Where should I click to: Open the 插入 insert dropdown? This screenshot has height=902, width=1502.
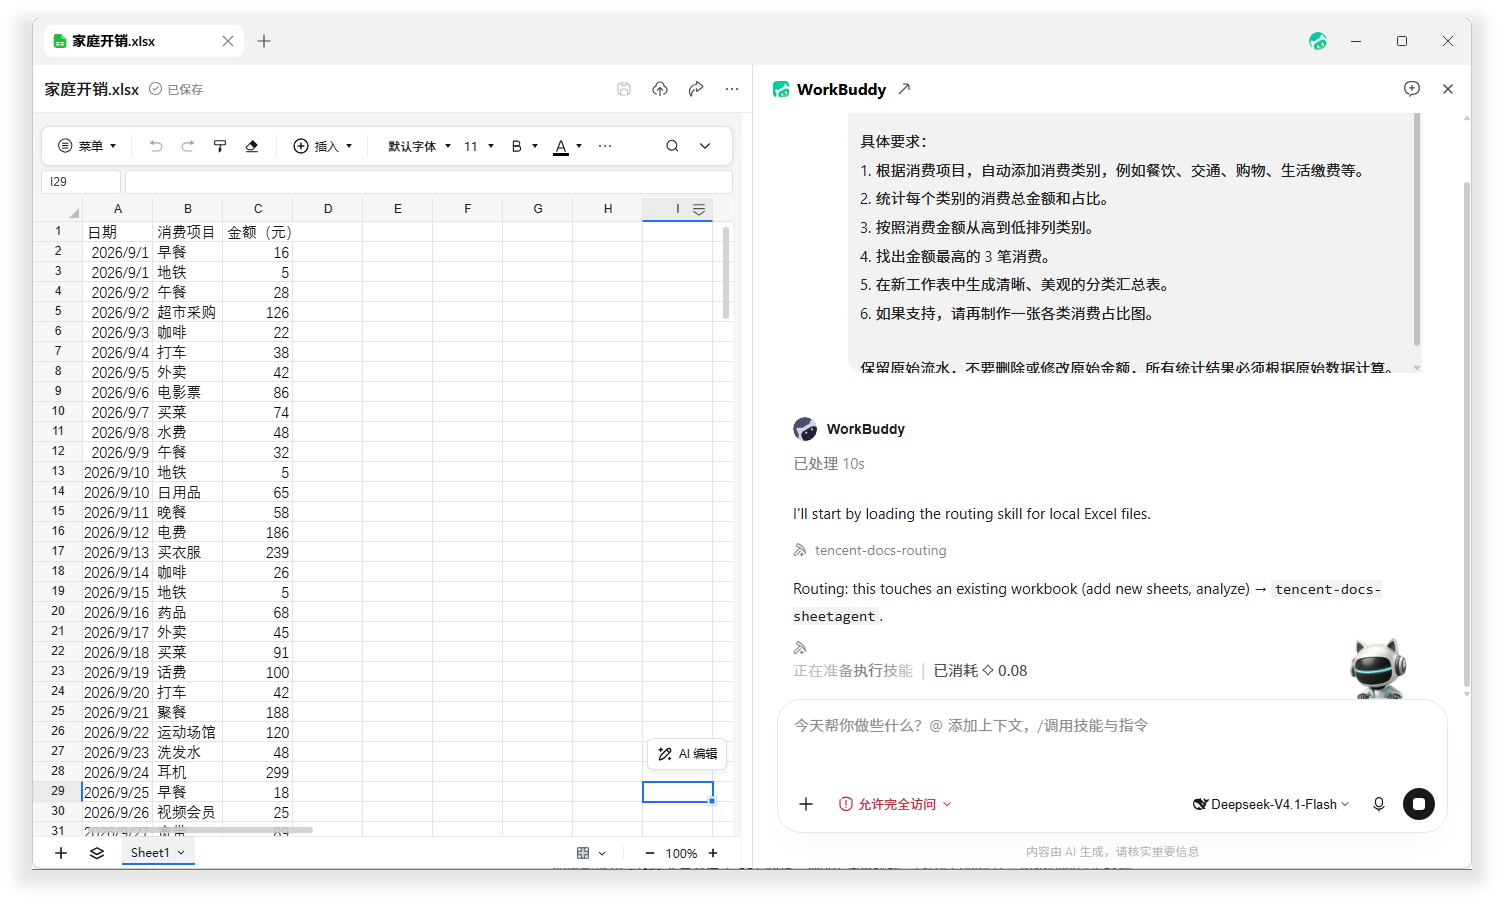(323, 146)
